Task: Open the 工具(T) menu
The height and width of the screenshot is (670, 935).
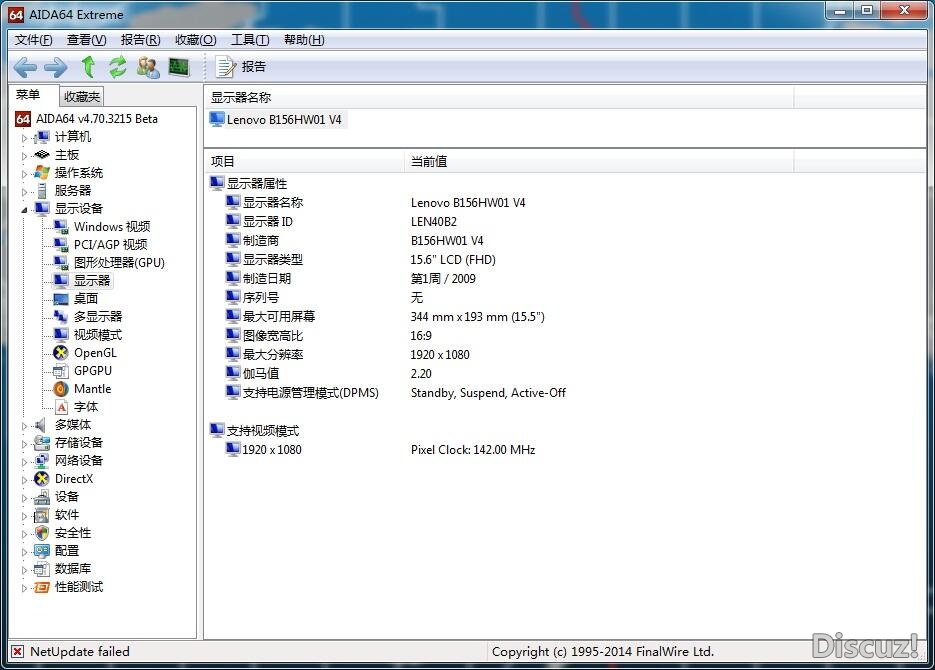Action: tap(249, 40)
